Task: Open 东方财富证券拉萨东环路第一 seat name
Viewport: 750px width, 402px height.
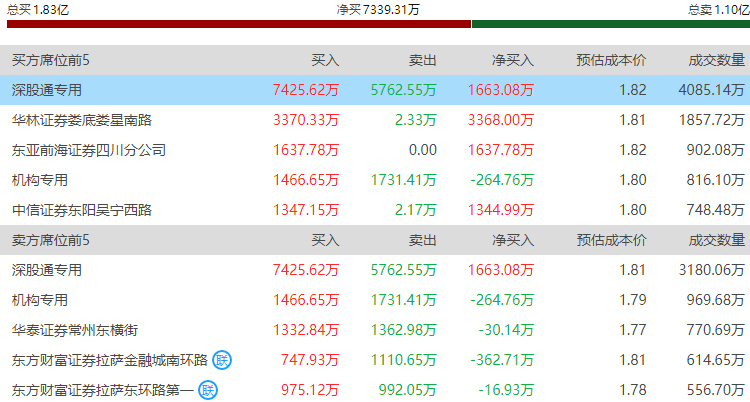Action: coord(103,390)
